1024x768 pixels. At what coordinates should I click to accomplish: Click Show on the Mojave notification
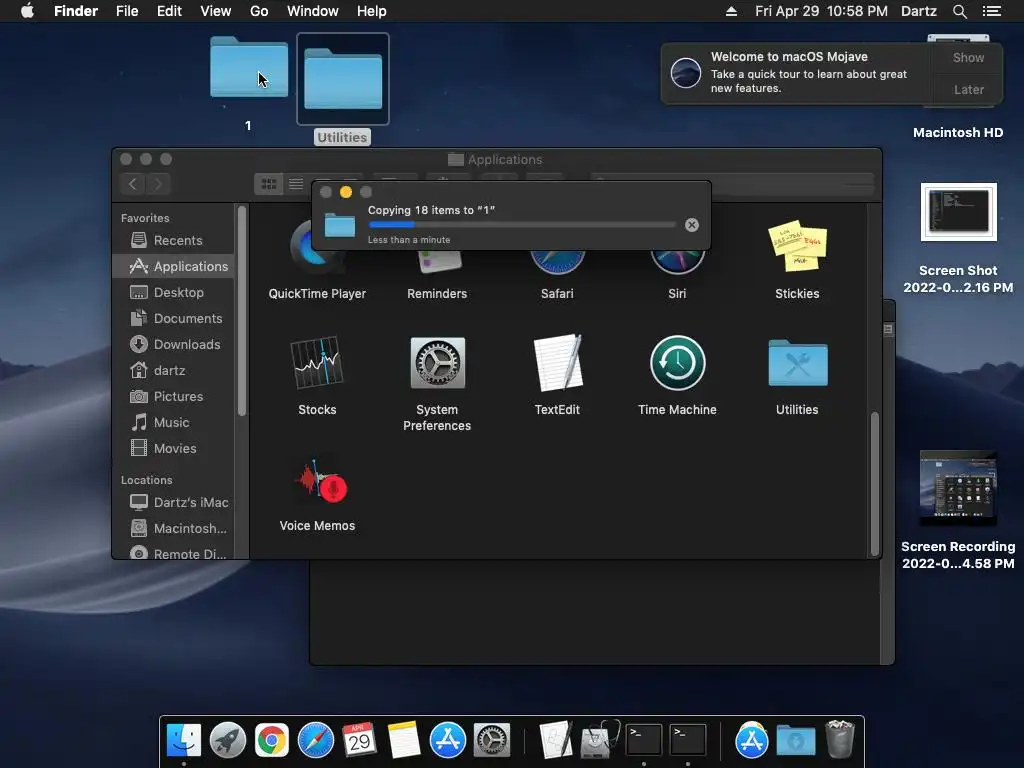point(968,57)
